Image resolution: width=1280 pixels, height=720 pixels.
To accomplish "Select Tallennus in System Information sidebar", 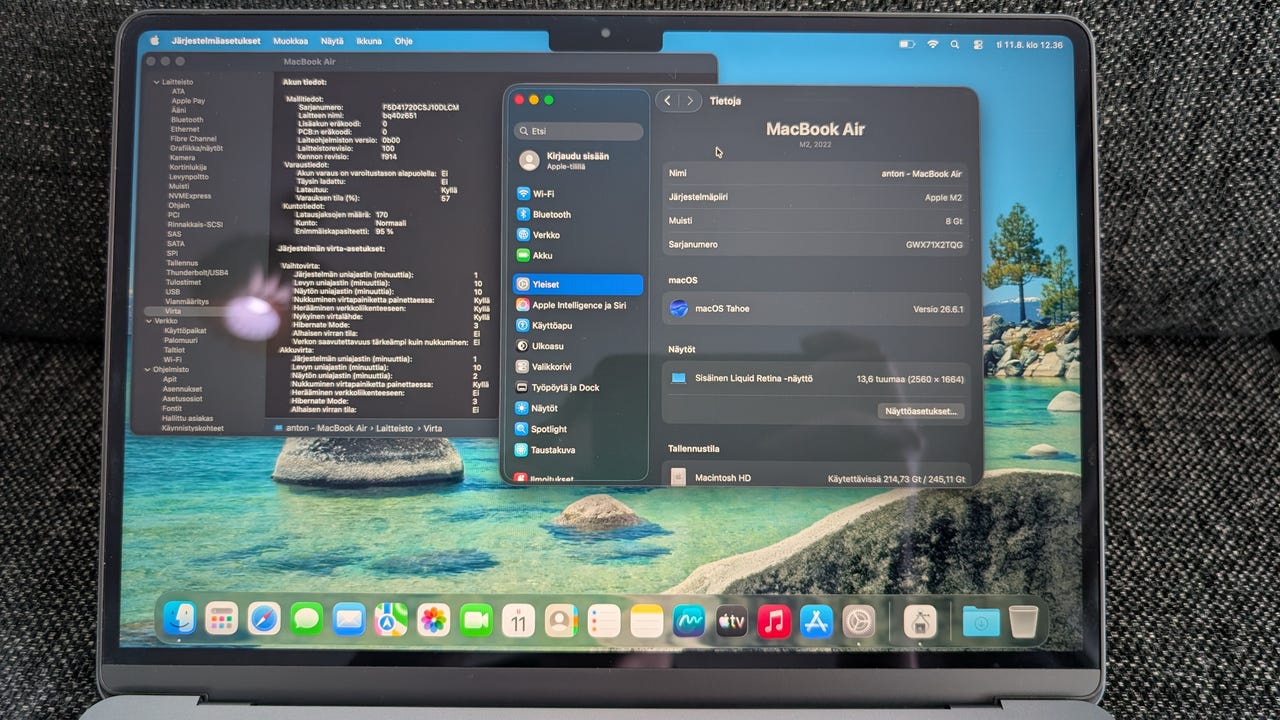I will tap(182, 263).
